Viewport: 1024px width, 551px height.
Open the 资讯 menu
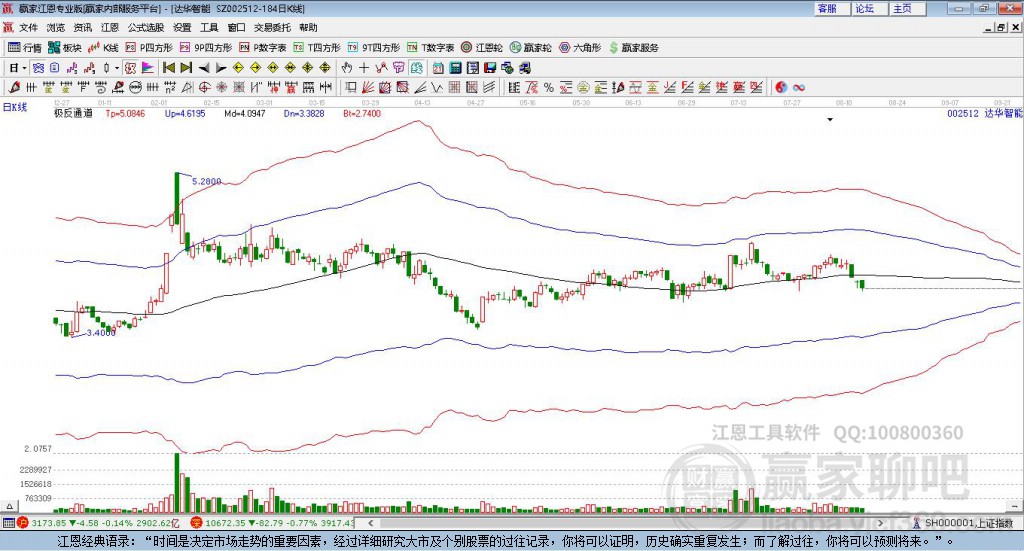(83, 27)
